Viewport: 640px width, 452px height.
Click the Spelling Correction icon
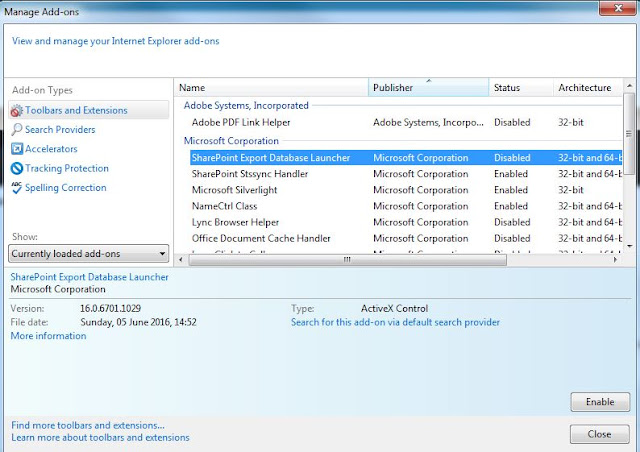17,187
